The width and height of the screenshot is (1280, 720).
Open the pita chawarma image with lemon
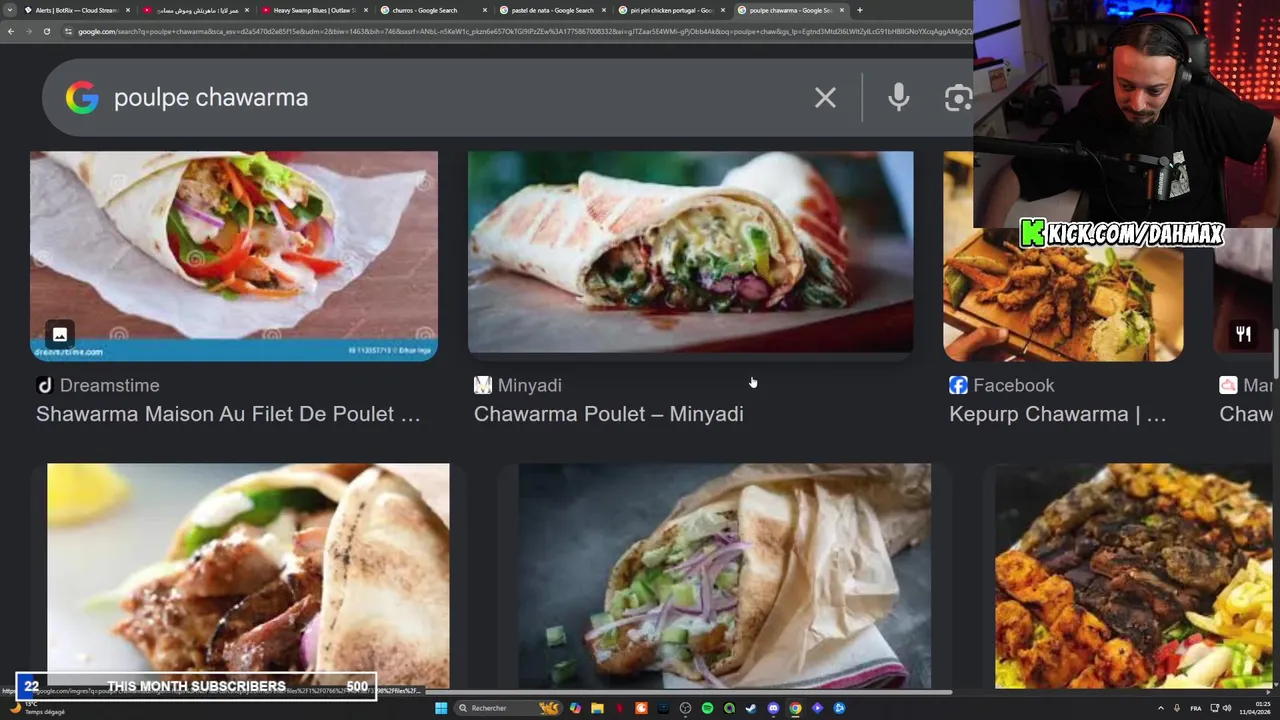pyautogui.click(x=248, y=575)
